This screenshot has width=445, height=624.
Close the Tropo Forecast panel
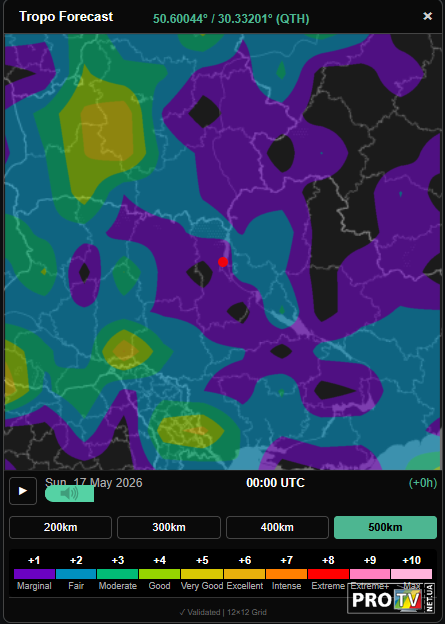click(427, 16)
